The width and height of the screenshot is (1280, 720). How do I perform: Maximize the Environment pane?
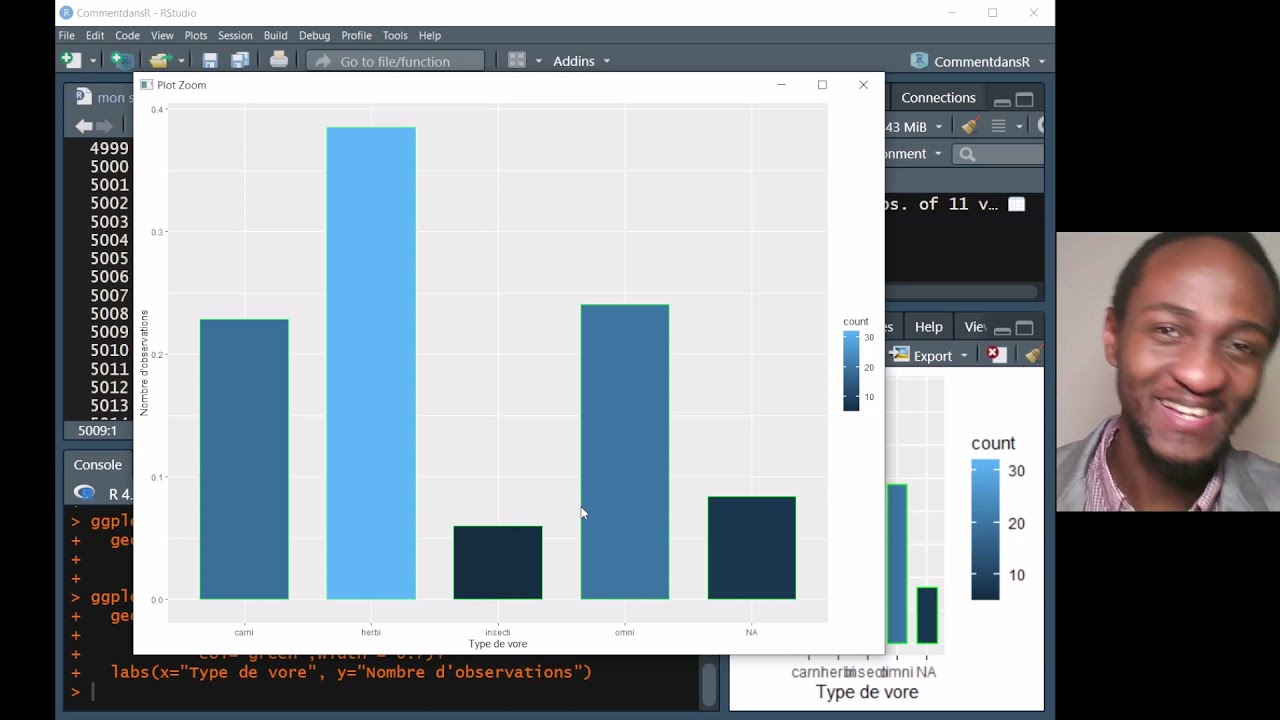[x=1024, y=99]
